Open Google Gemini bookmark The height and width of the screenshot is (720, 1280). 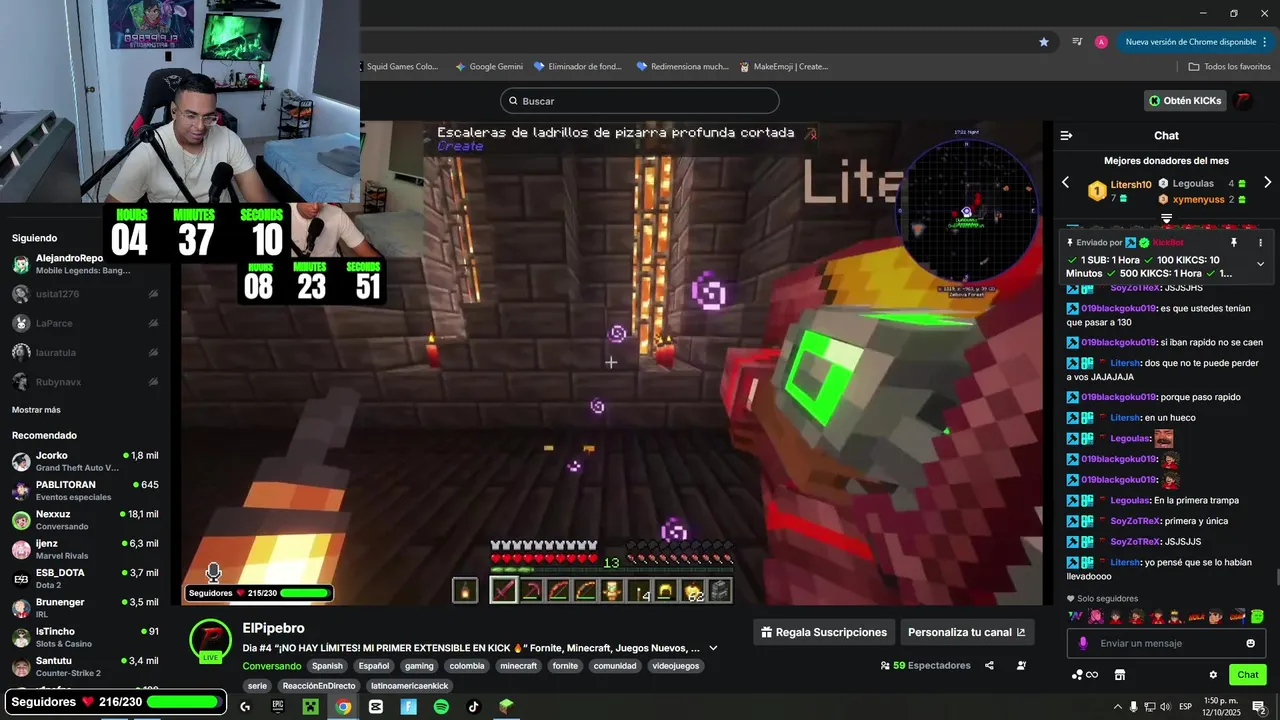(x=489, y=67)
